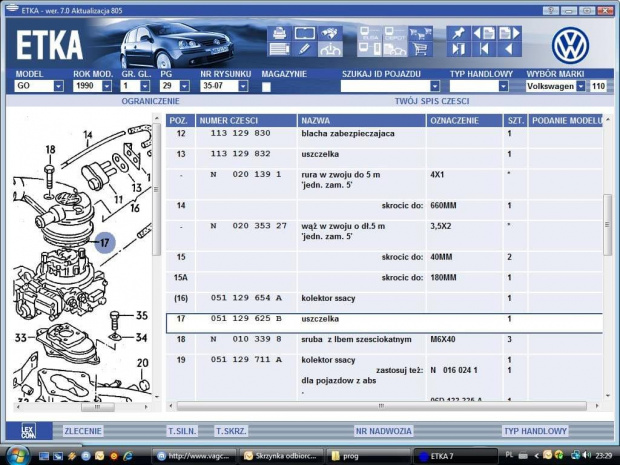Select highlighted part 051 129 625 B
The image size is (620, 465).
click(x=384, y=323)
